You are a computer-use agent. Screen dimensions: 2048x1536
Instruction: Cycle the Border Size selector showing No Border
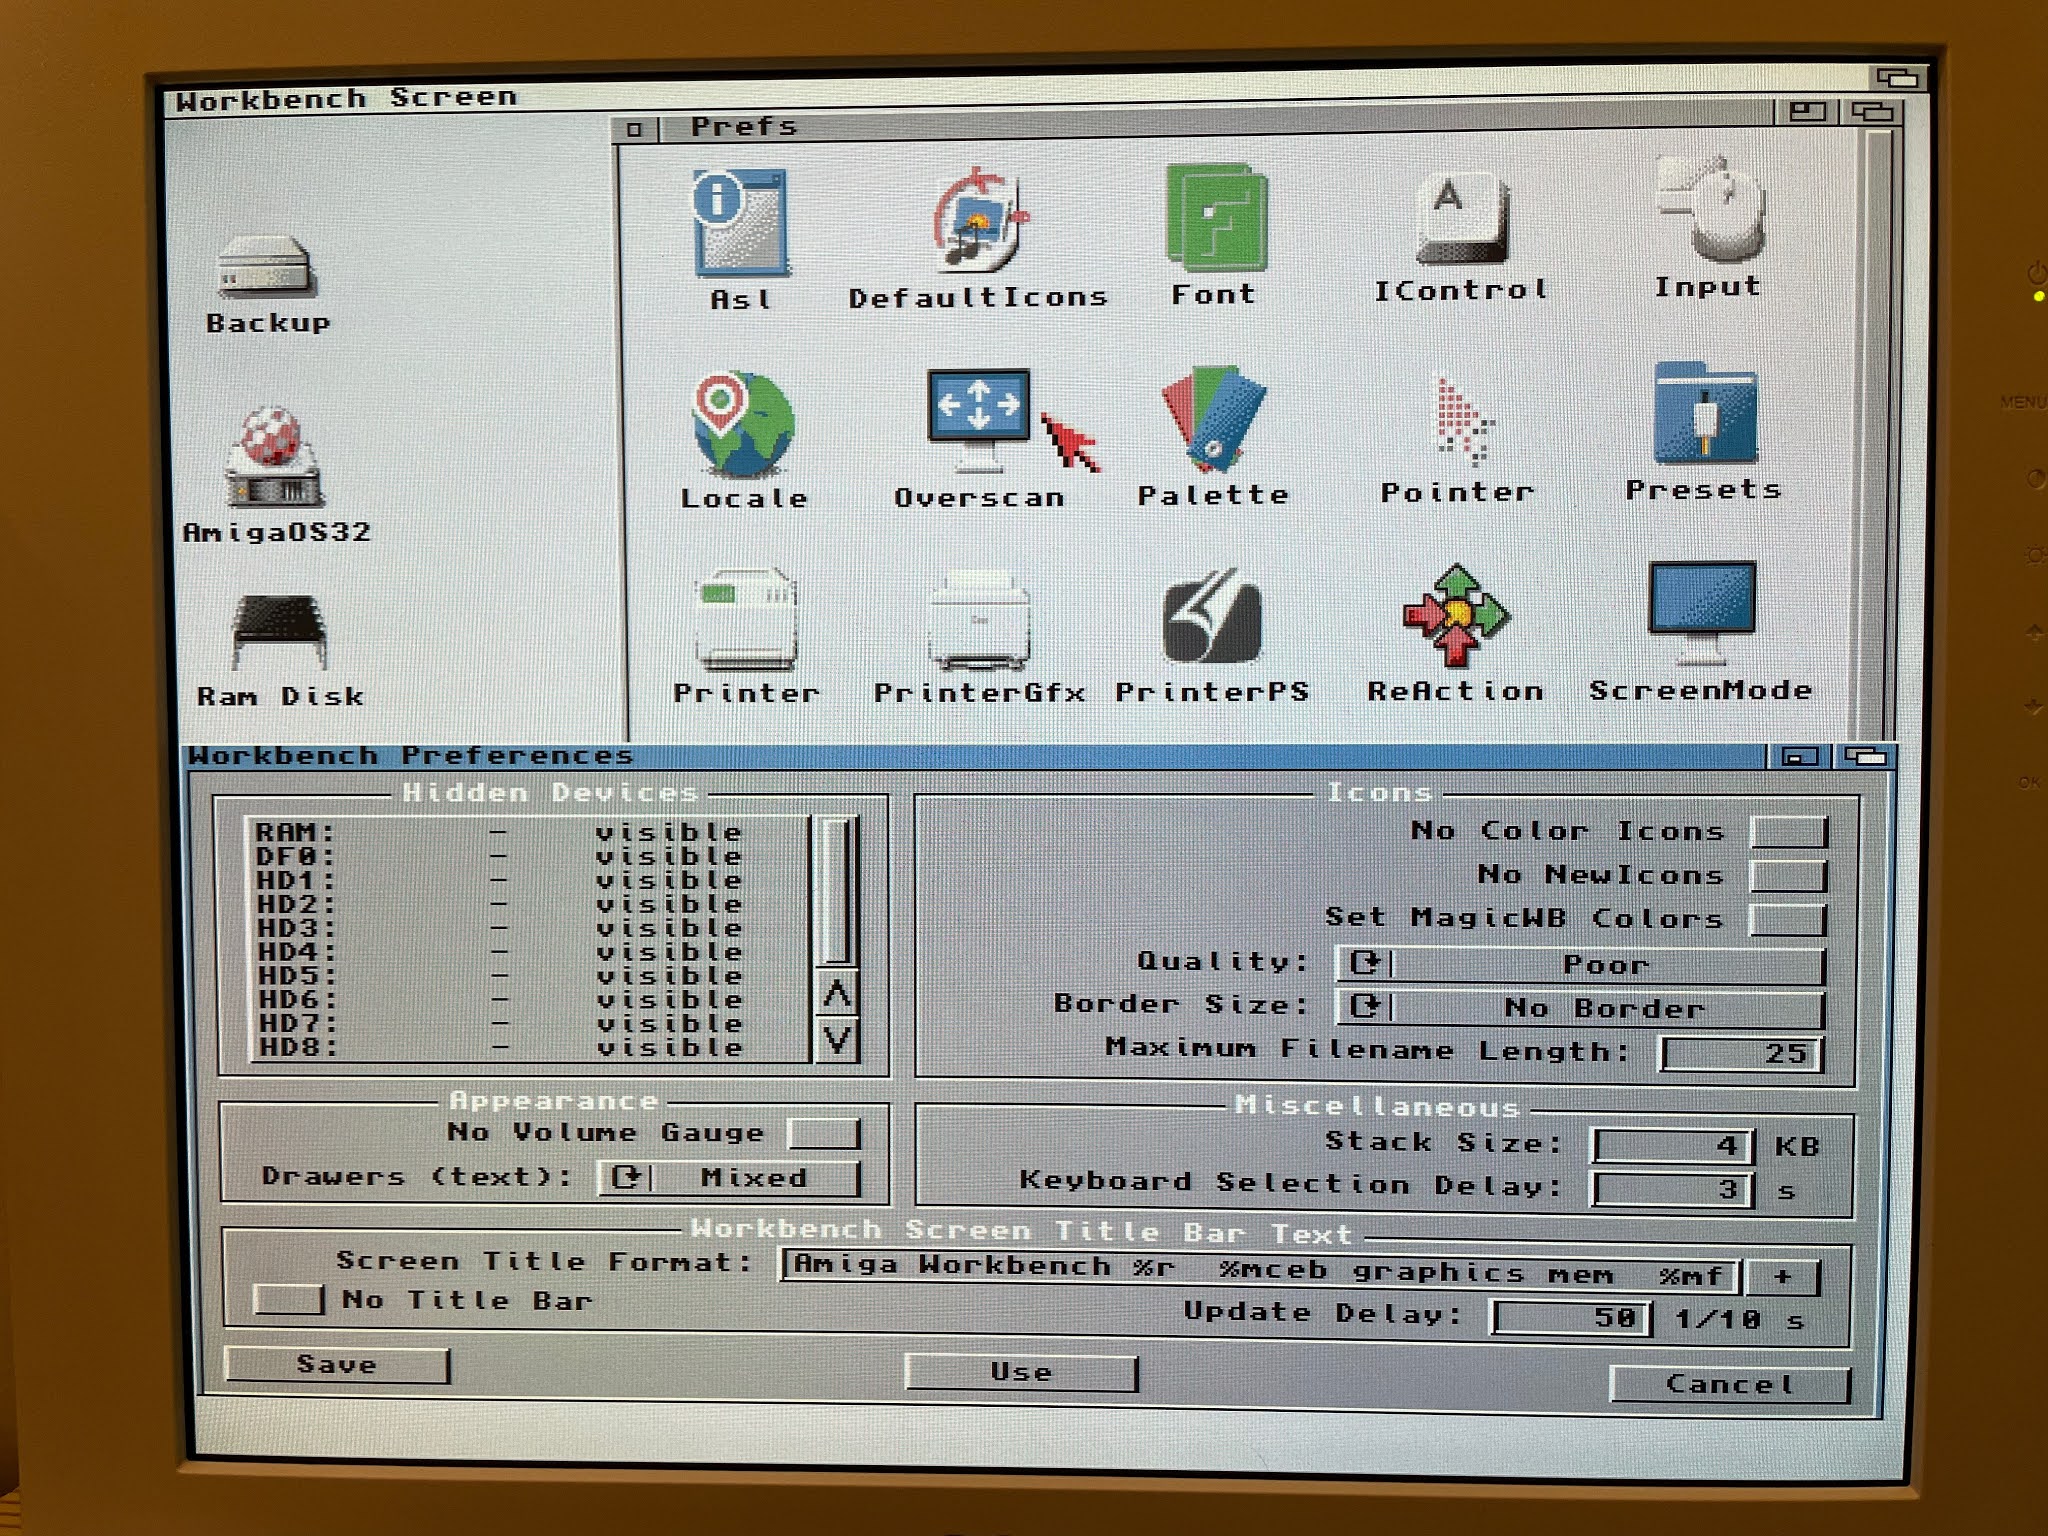click(x=1580, y=1008)
